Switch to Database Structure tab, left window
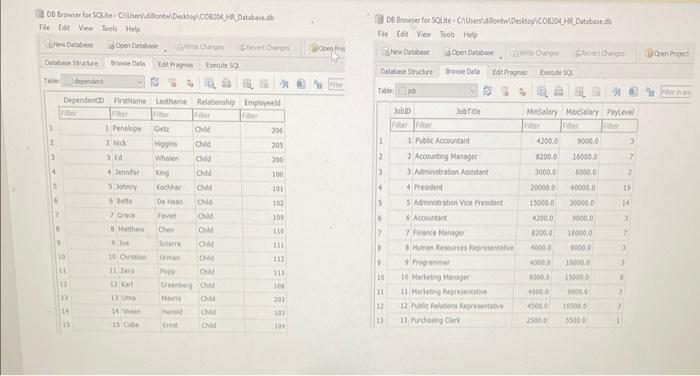 [71, 63]
